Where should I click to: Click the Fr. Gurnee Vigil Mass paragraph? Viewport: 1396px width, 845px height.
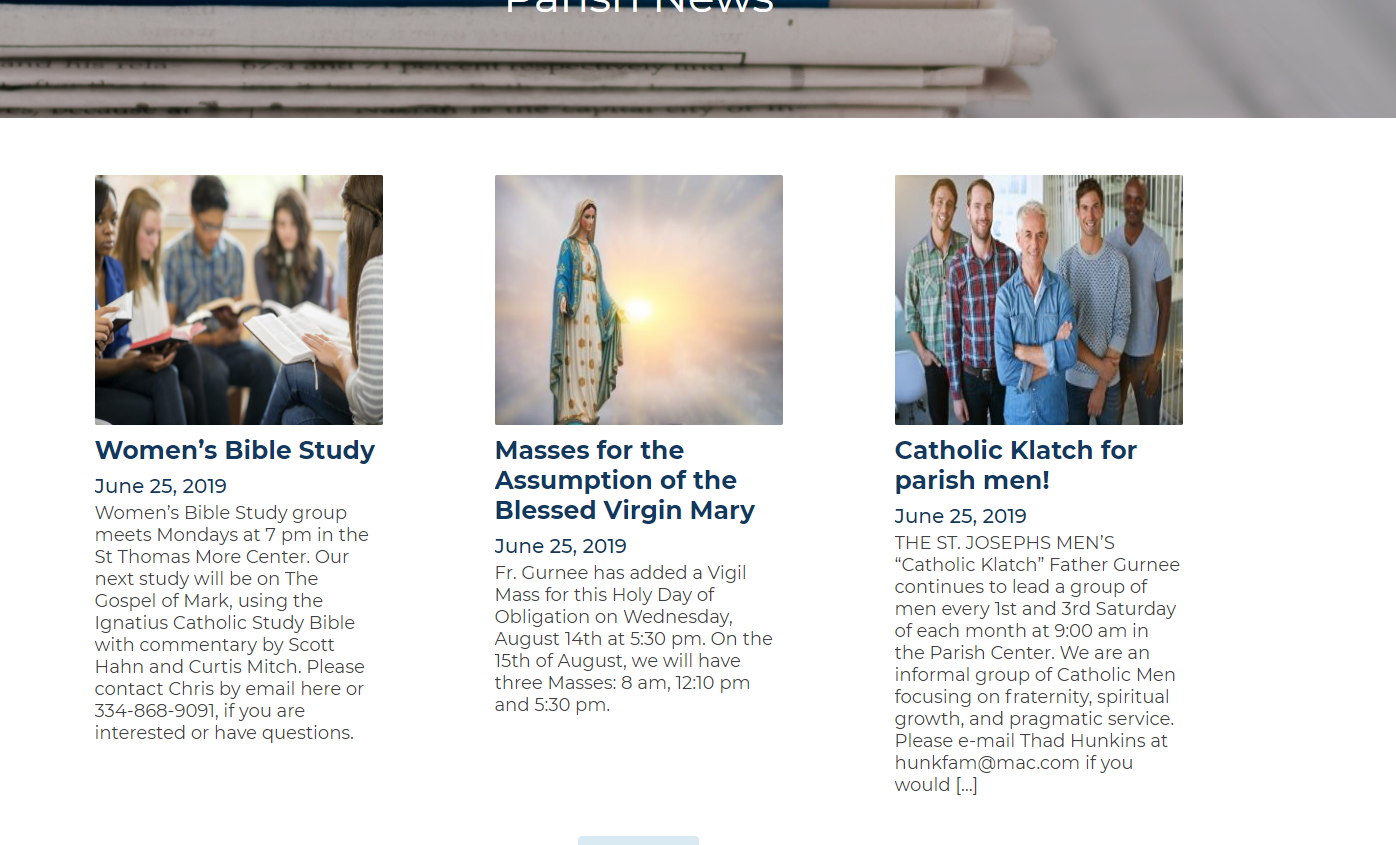(634, 639)
